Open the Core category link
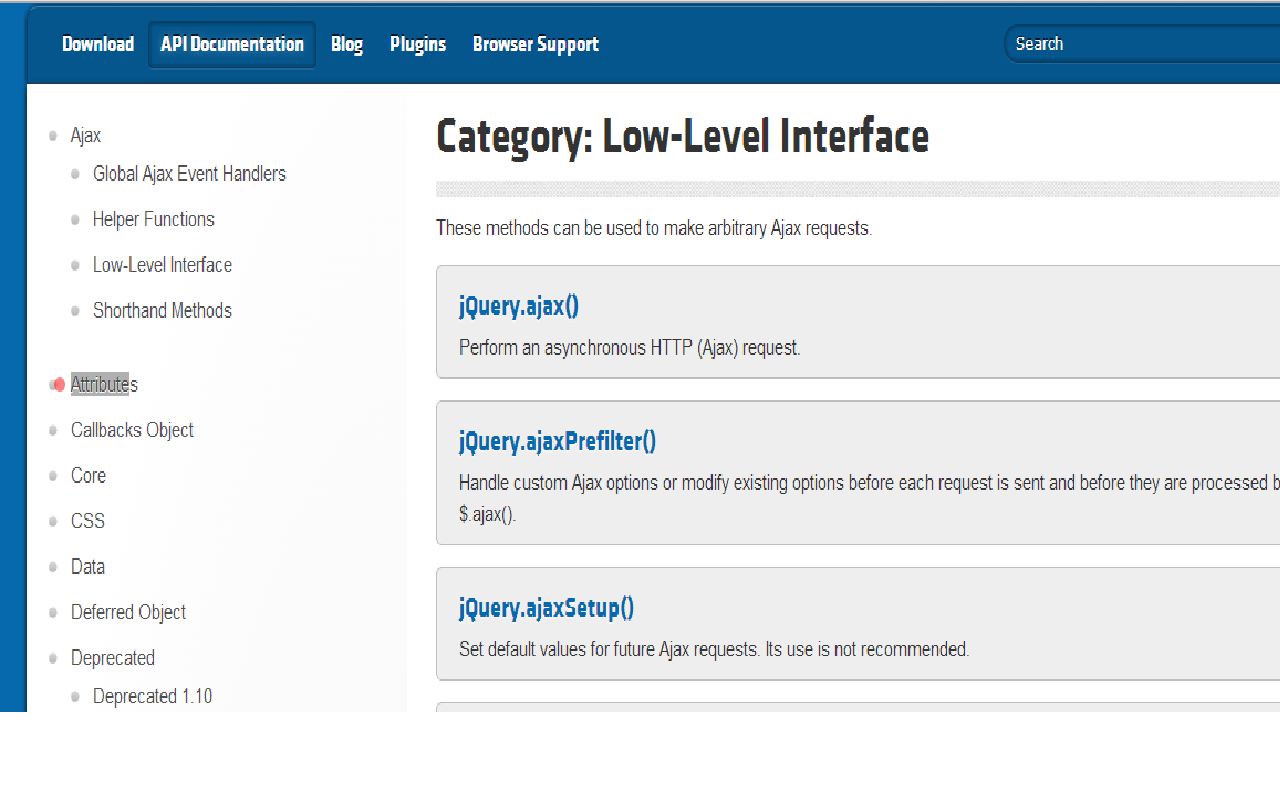This screenshot has height=800, width=1280. (x=88, y=476)
